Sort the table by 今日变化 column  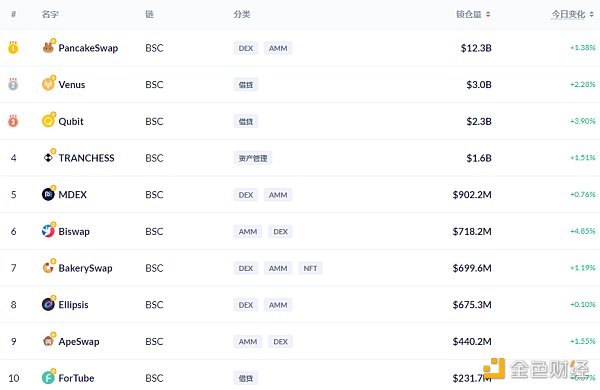tap(572, 14)
